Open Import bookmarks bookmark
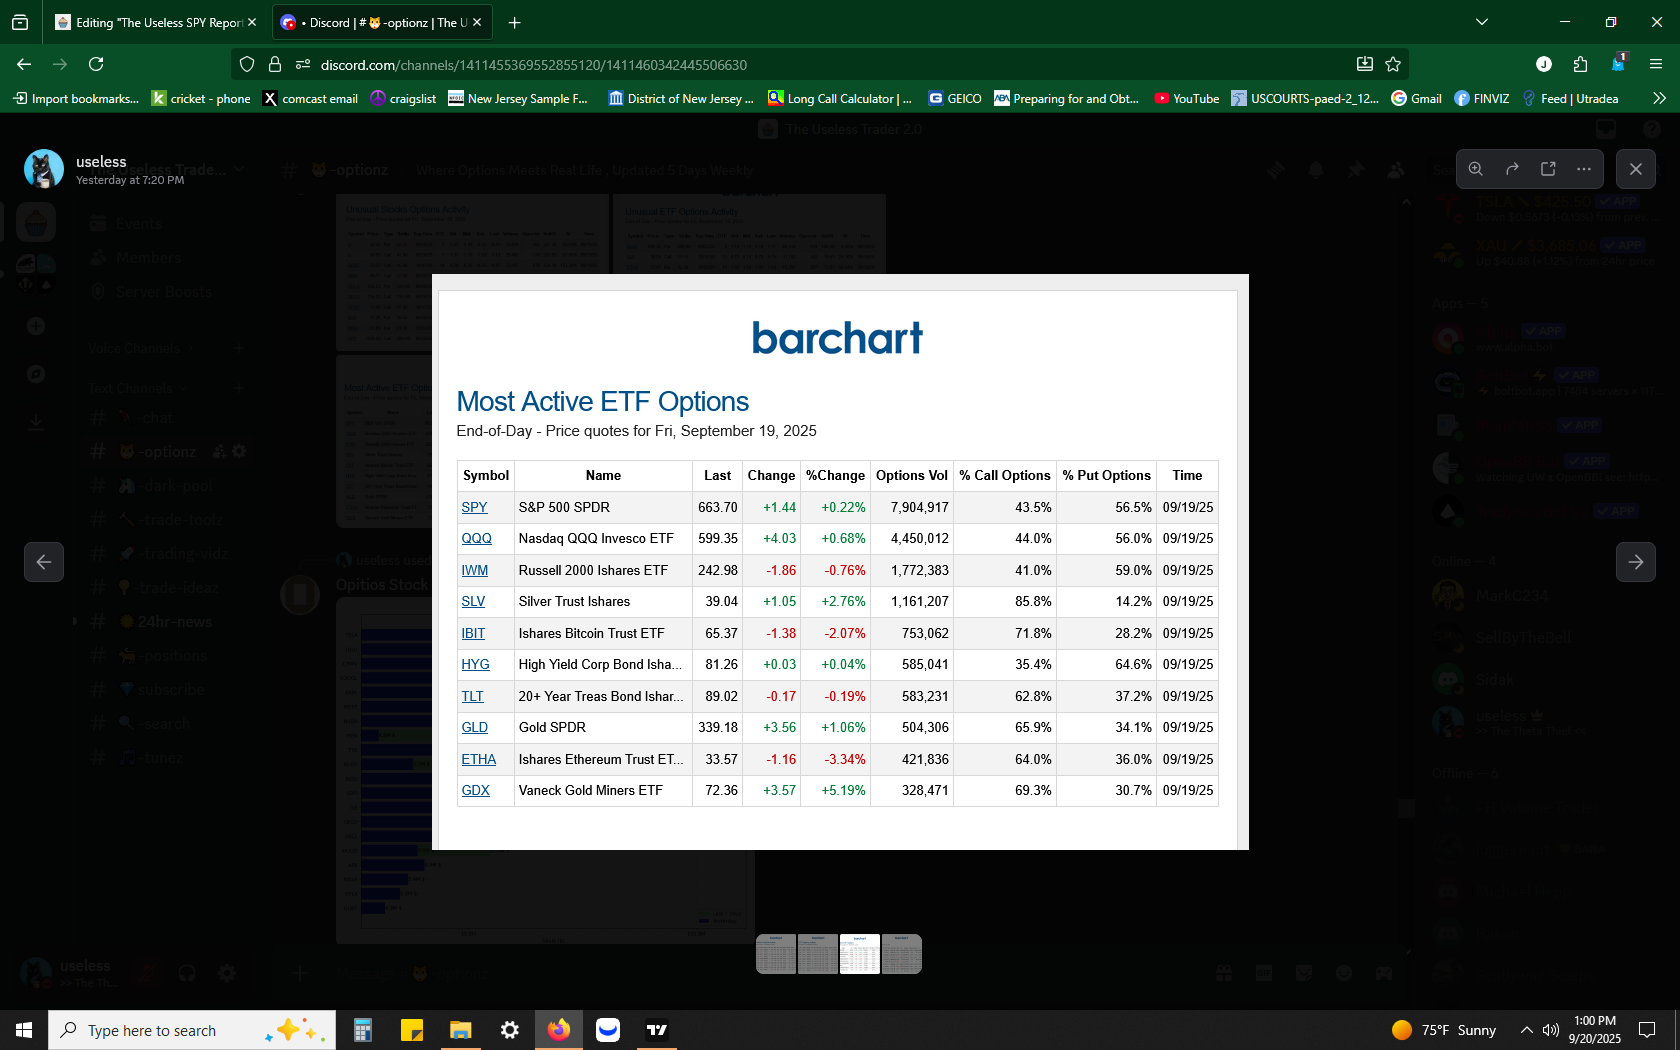The image size is (1680, 1050). coord(76,98)
